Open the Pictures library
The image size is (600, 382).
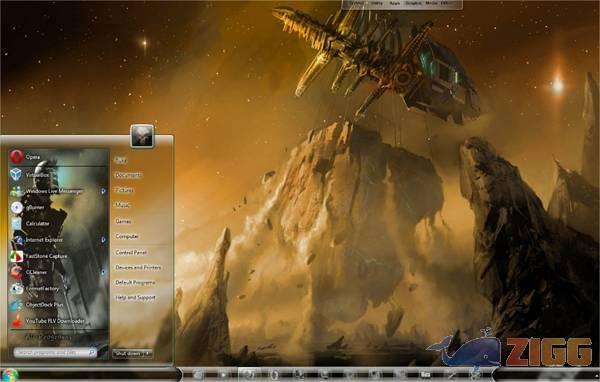[x=124, y=190]
